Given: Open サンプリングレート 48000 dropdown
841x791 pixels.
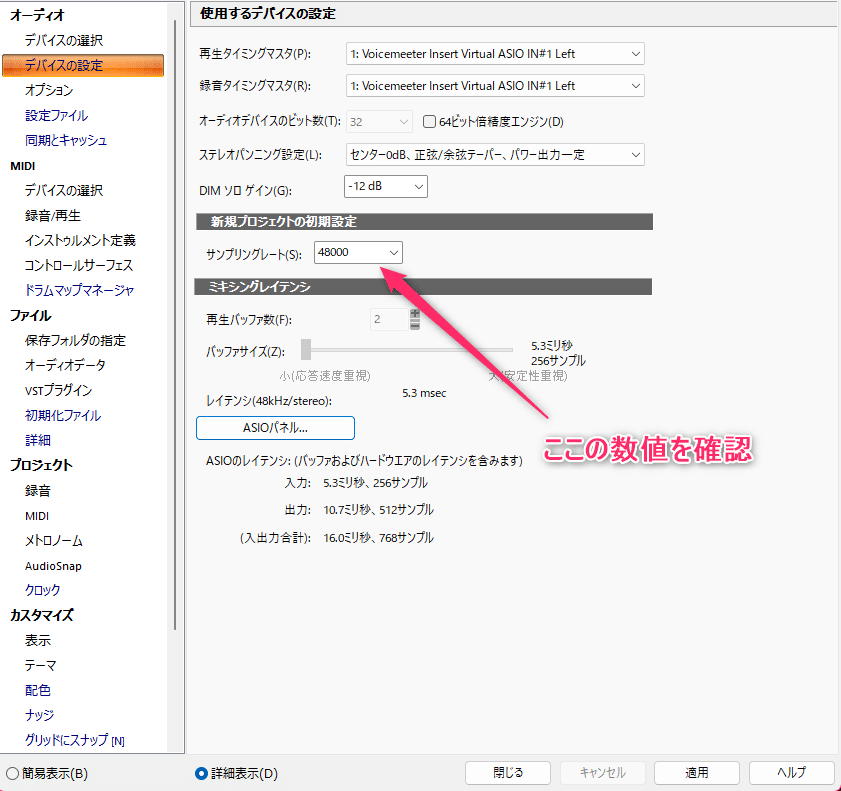Looking at the screenshot, I should pyautogui.click(x=358, y=253).
